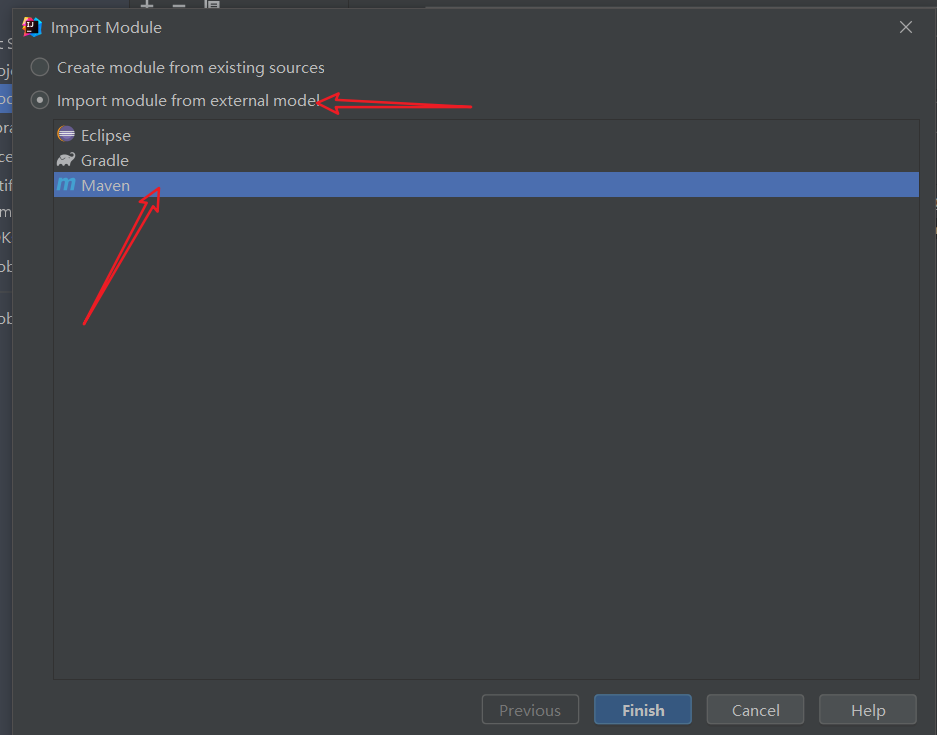
Task: Click the Gradle elephant icon
Action: tap(66, 160)
